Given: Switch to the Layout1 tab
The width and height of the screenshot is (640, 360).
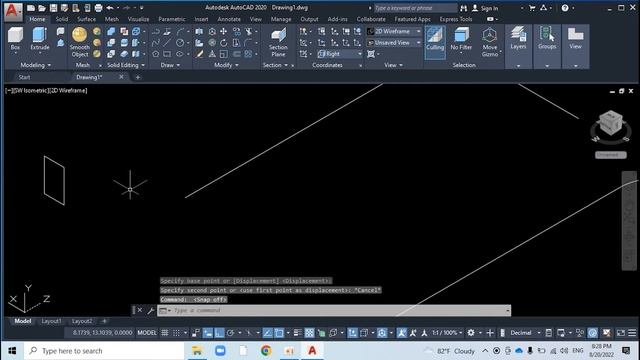Looking at the screenshot, I should (51, 321).
